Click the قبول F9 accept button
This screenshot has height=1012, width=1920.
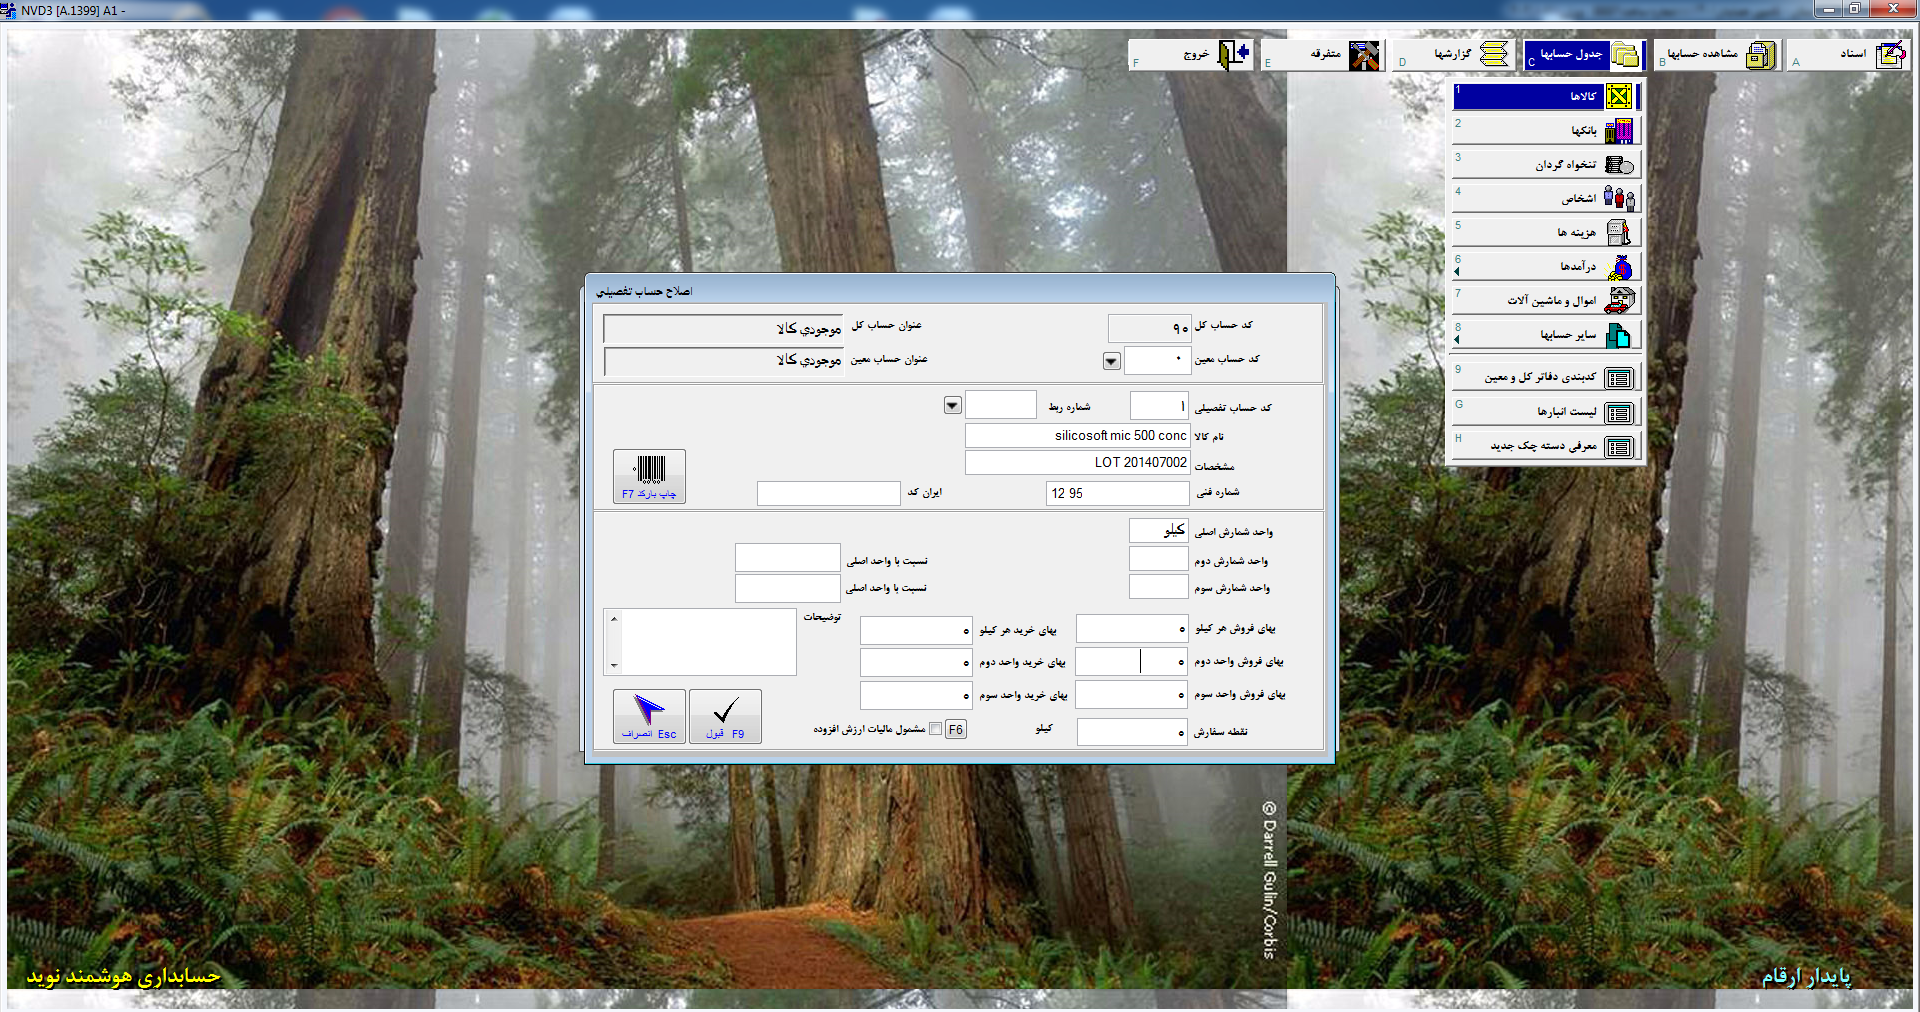(725, 716)
